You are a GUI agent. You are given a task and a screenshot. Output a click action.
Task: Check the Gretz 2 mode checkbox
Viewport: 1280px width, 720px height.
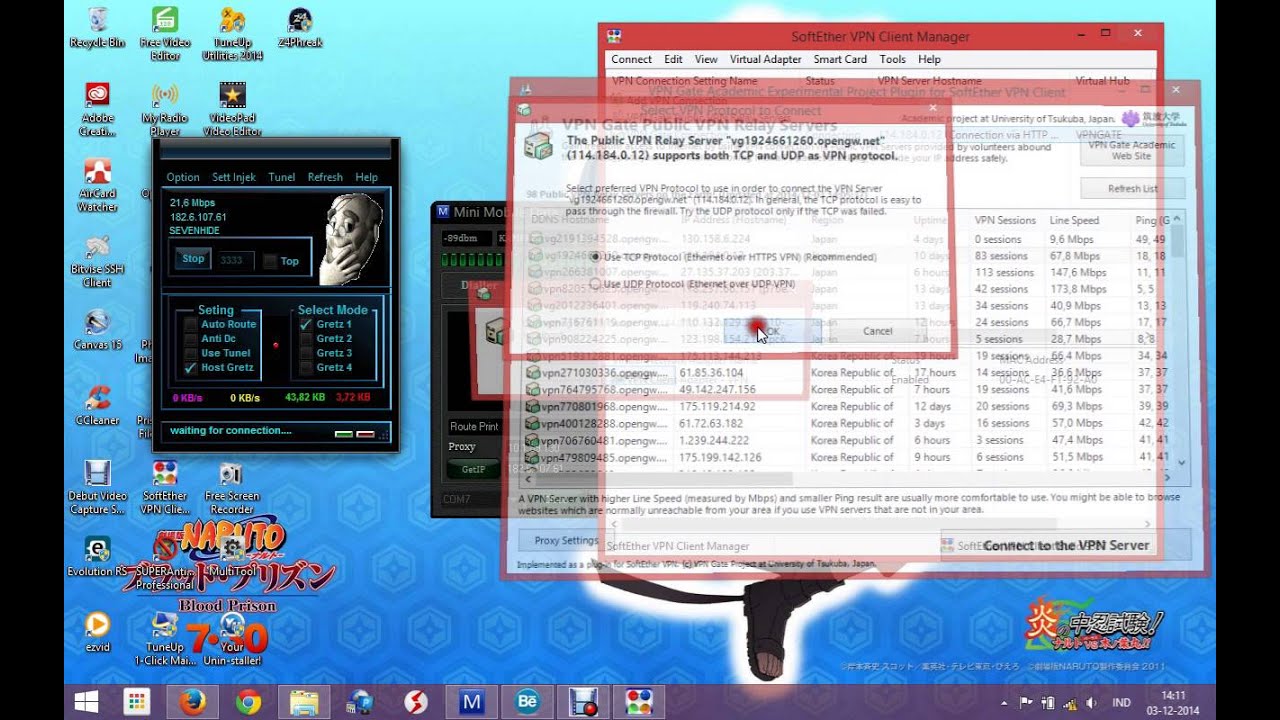[306, 339]
